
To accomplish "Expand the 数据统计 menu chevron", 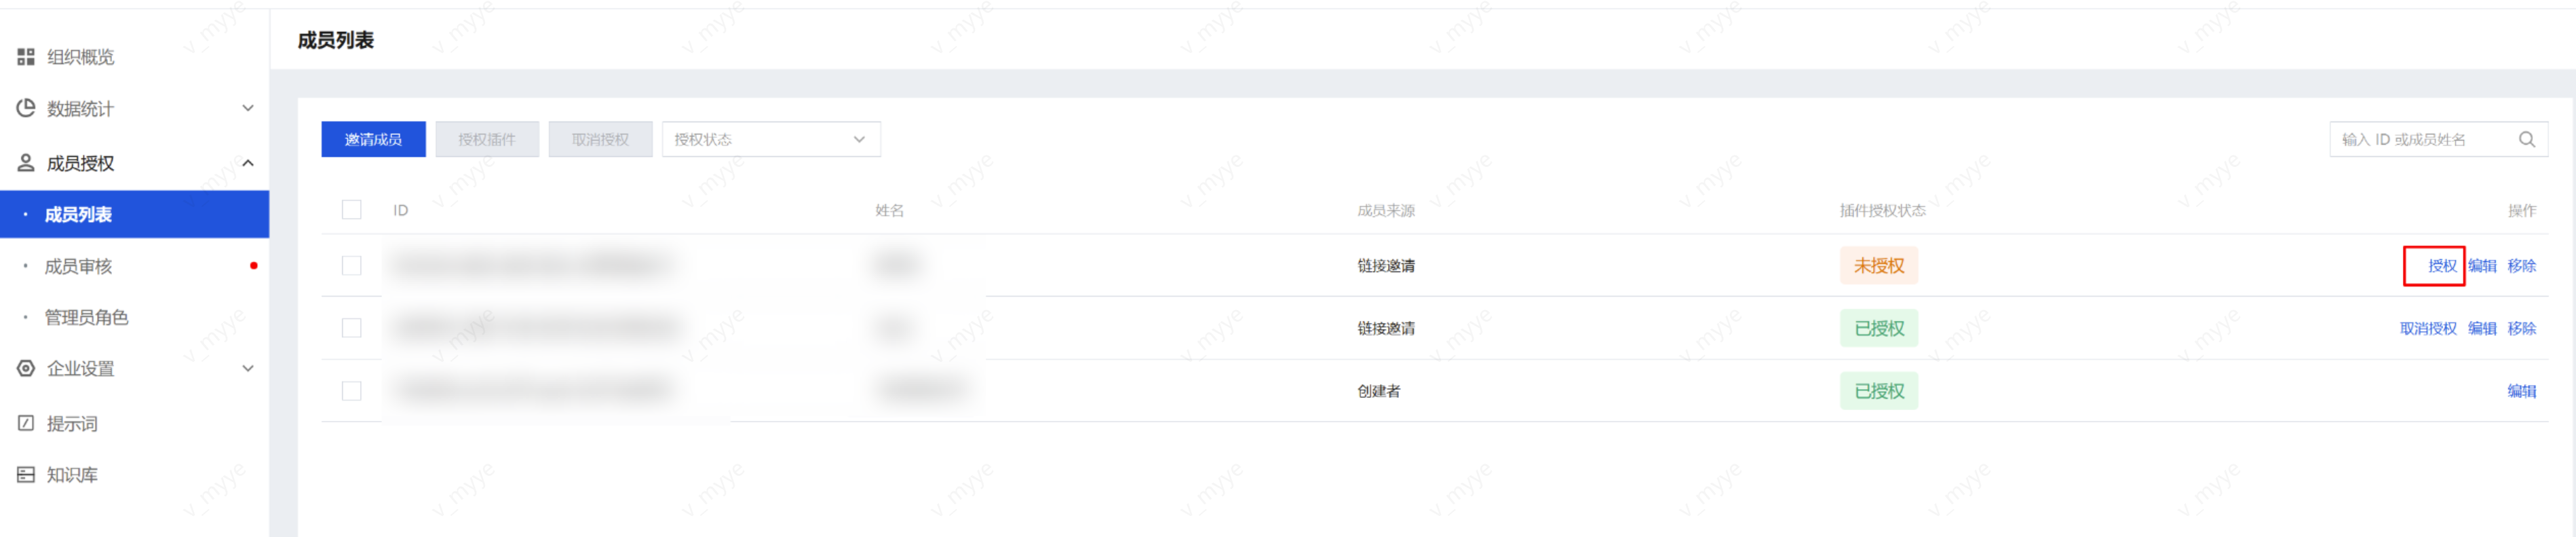I will 248,108.
